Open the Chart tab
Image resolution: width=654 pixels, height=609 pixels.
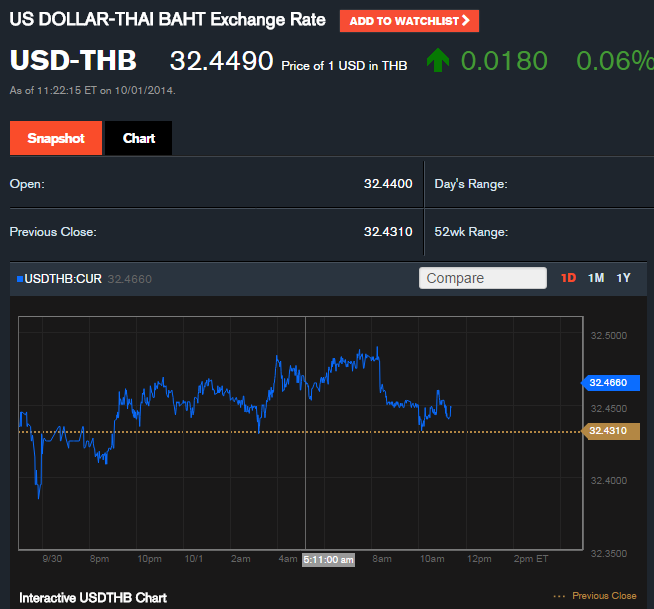(x=138, y=138)
